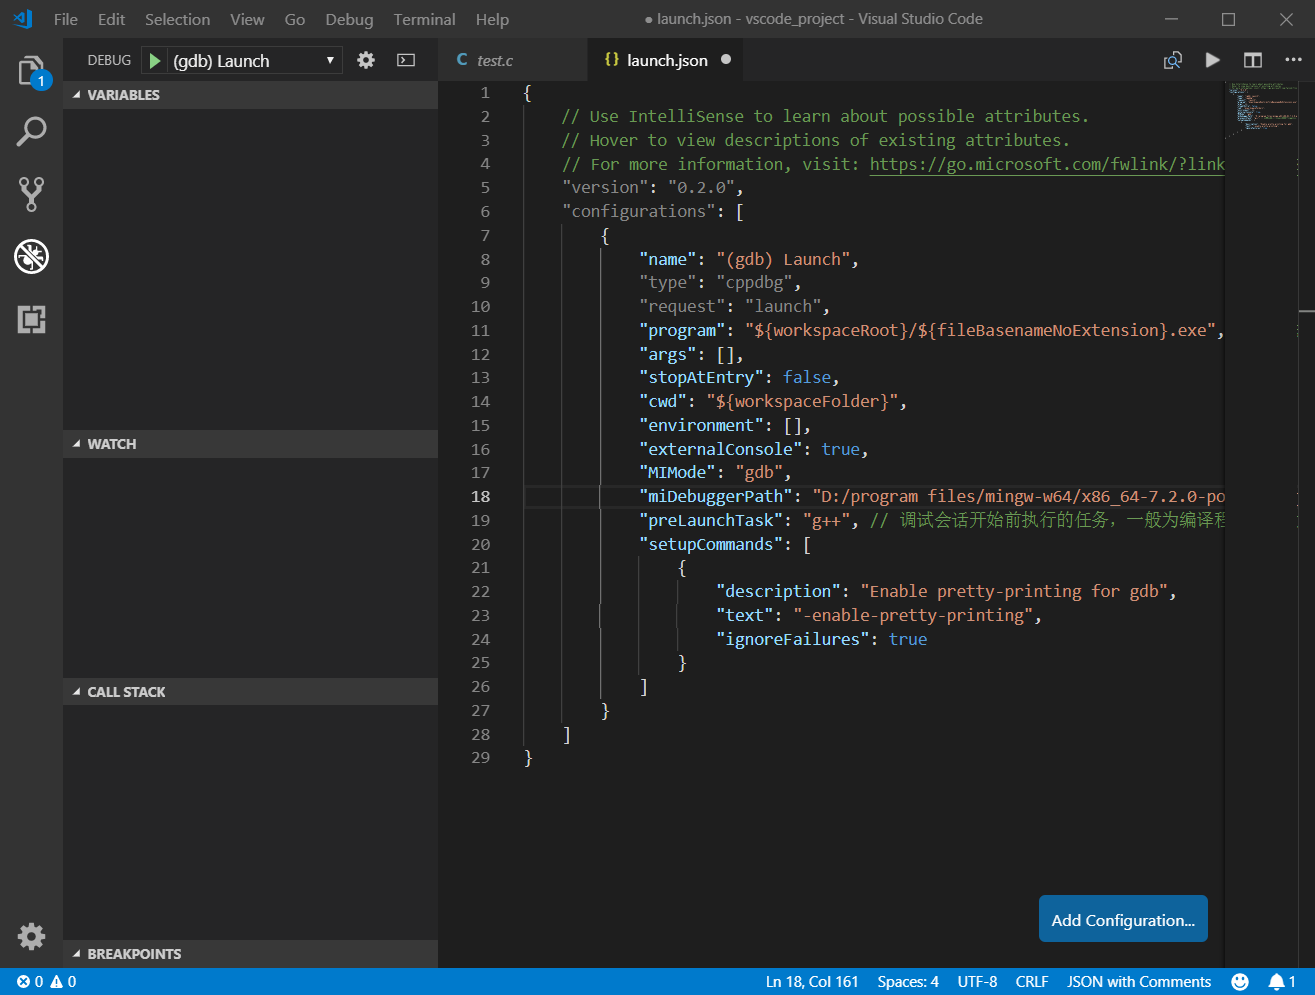Split the editor with the split icon

(x=1252, y=60)
